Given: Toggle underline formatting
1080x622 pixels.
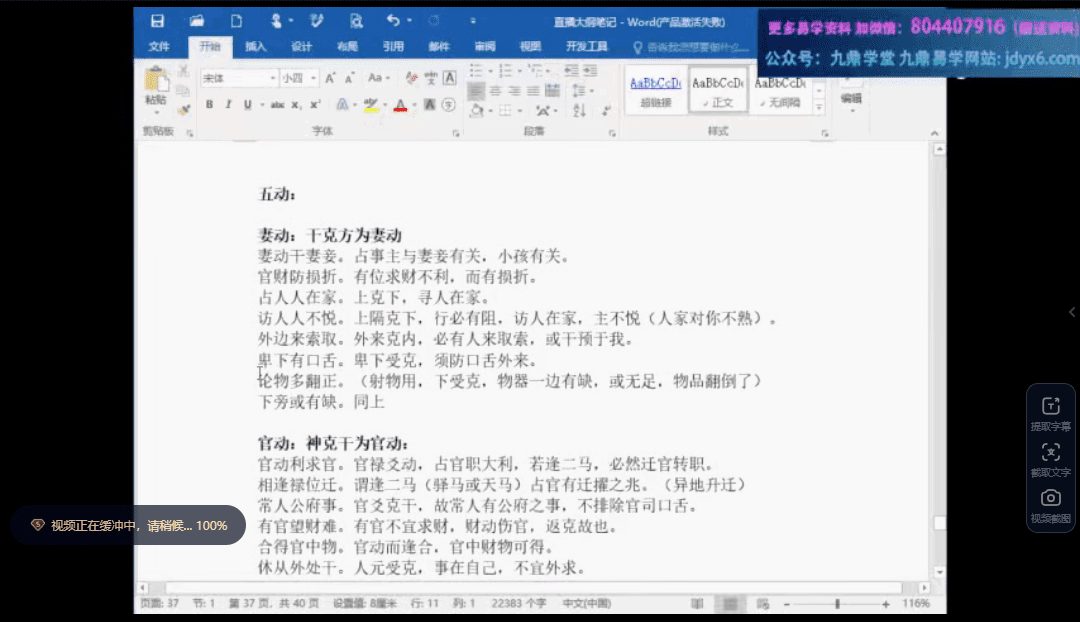Looking at the screenshot, I should click(x=246, y=104).
